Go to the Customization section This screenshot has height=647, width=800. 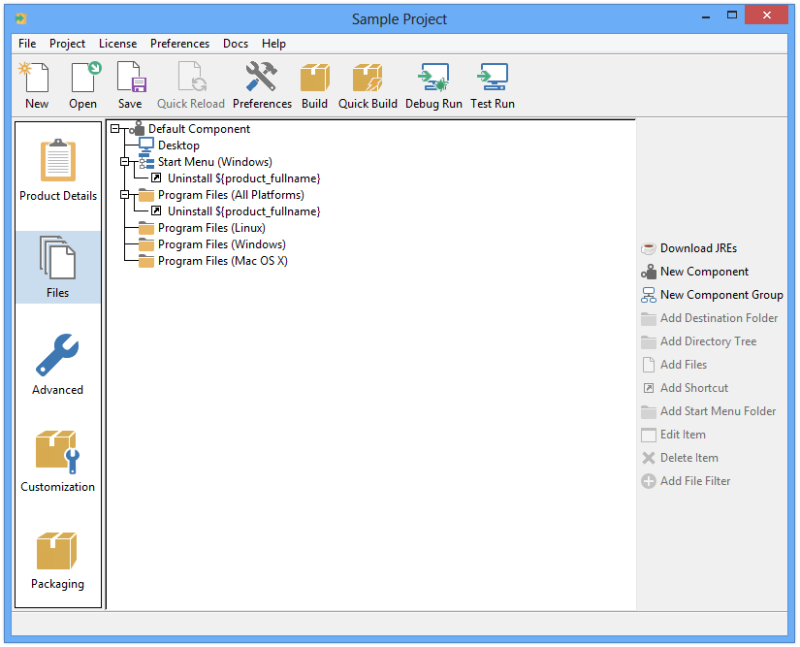point(58,461)
